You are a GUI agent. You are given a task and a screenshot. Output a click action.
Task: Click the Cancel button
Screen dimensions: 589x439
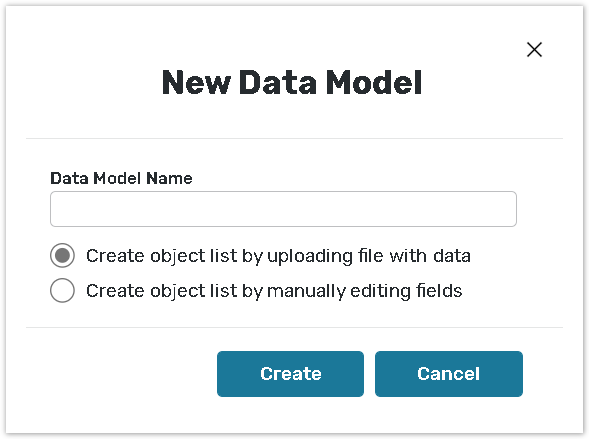point(449,374)
